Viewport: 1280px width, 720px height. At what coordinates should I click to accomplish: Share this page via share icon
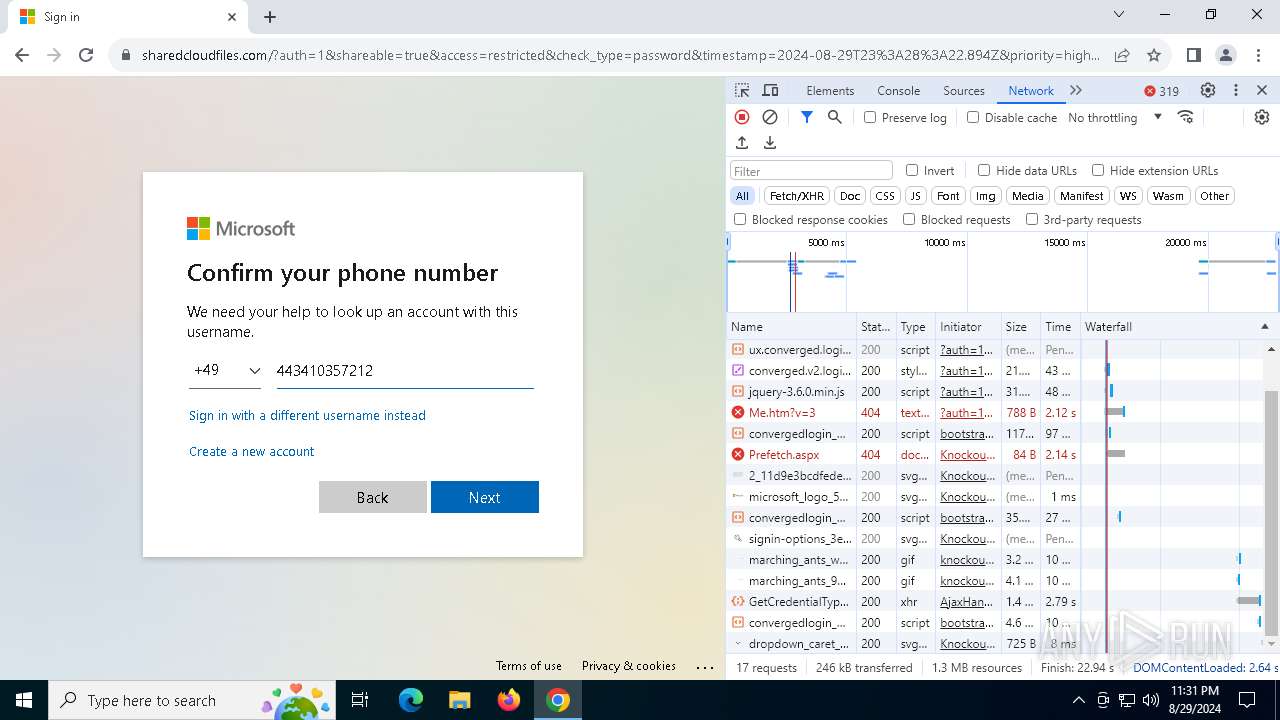1122,56
